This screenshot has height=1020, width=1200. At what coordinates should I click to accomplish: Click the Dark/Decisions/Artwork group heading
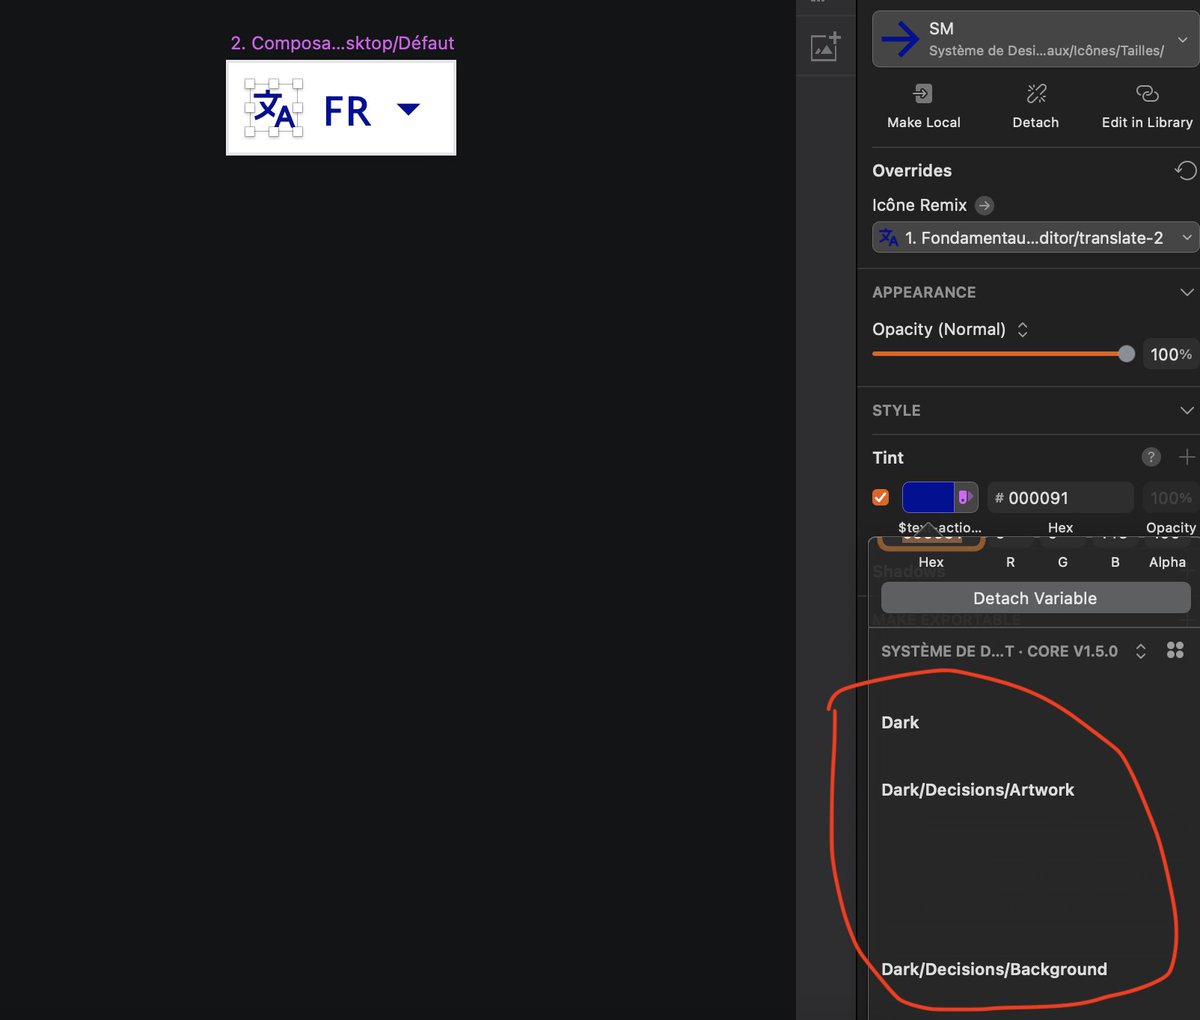pos(977,789)
